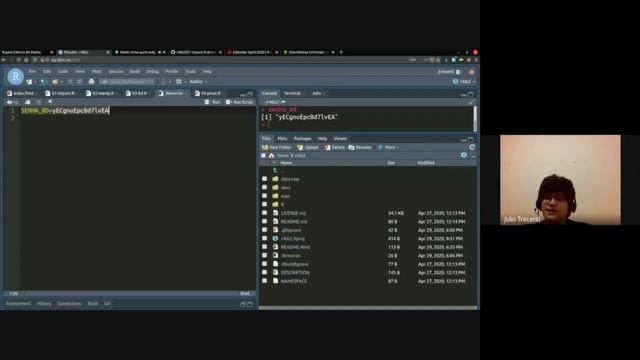
Task: Click the Run Script button
Action: (240, 102)
